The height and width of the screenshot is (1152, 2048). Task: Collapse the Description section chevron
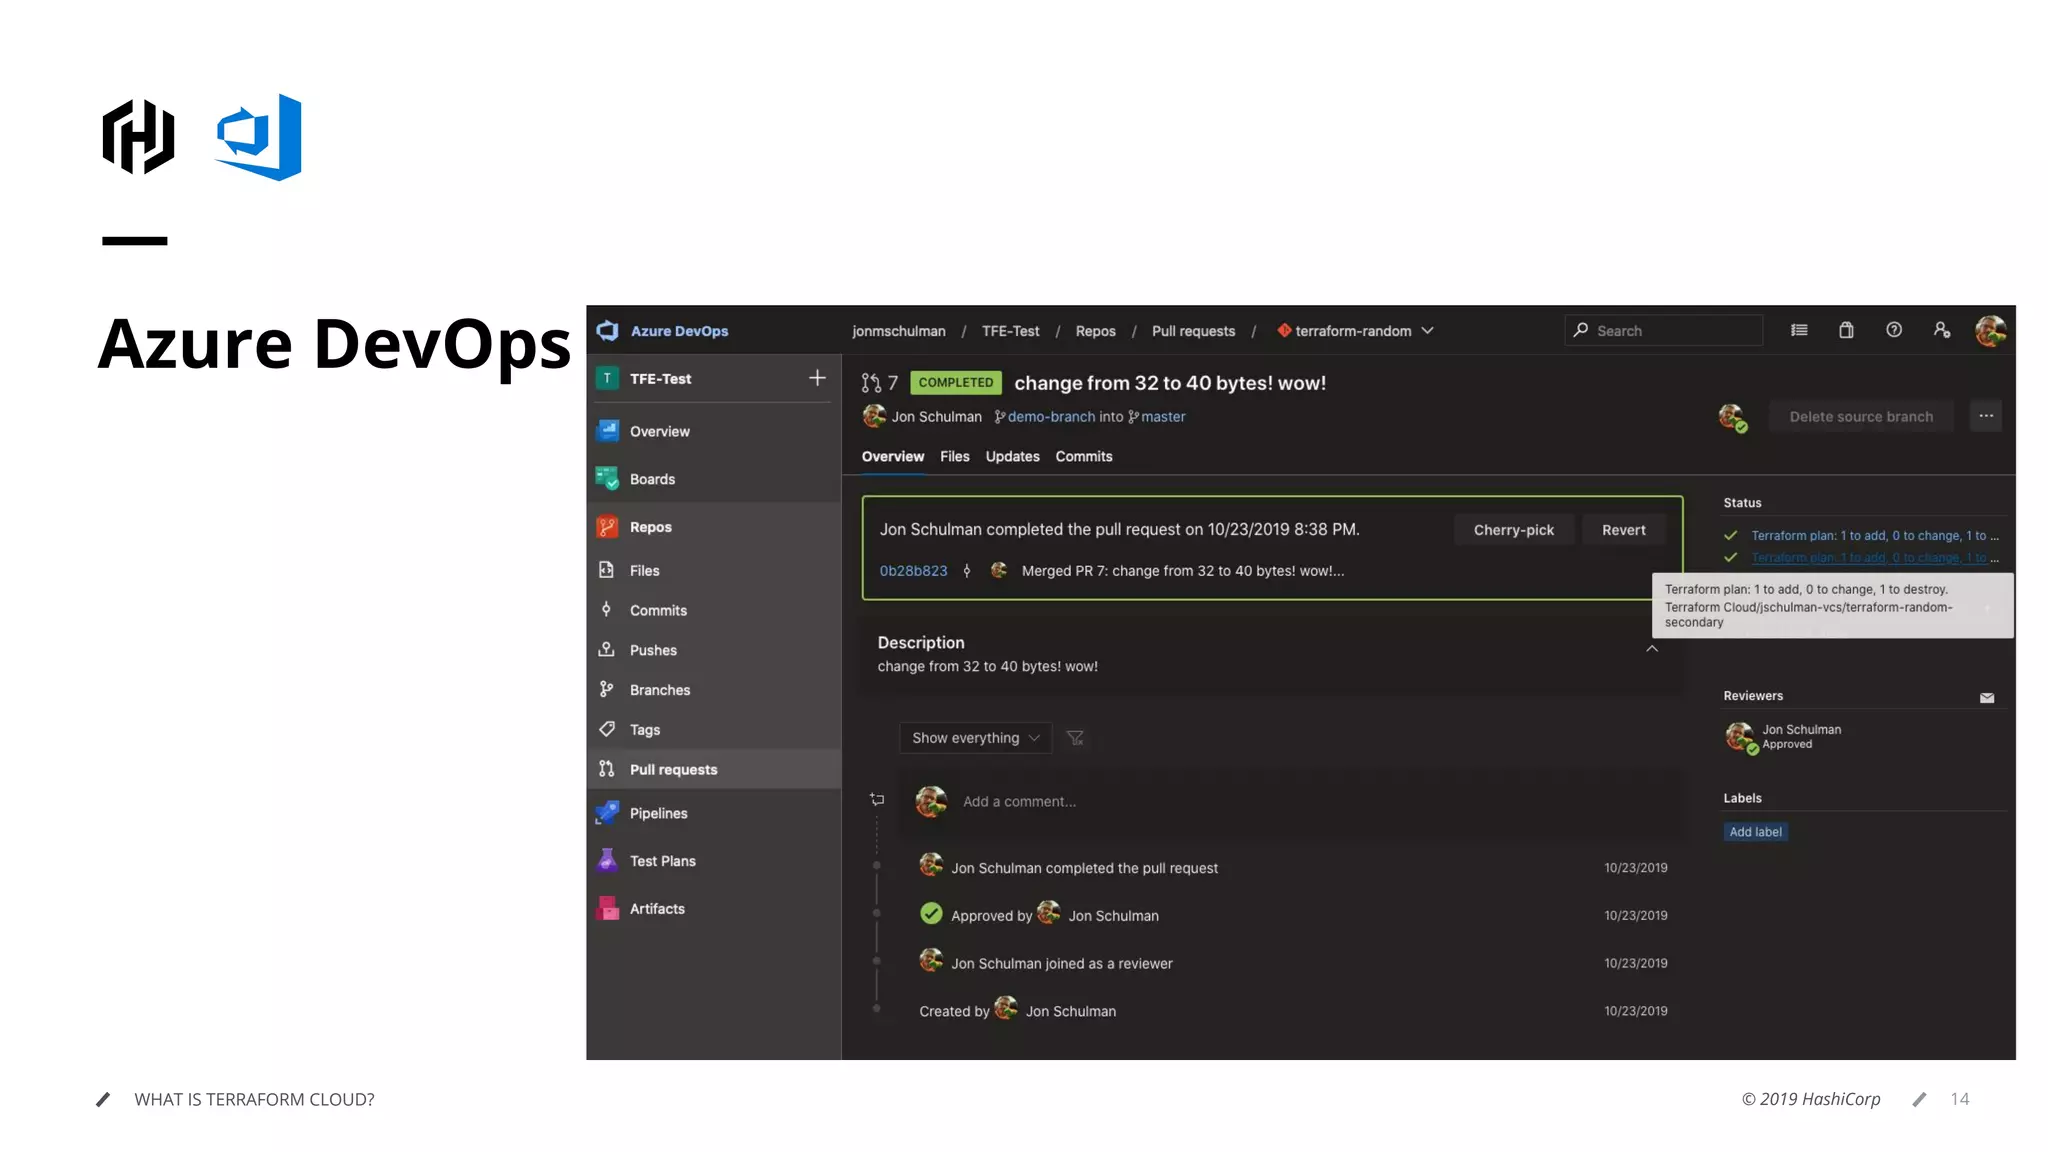(x=1652, y=649)
